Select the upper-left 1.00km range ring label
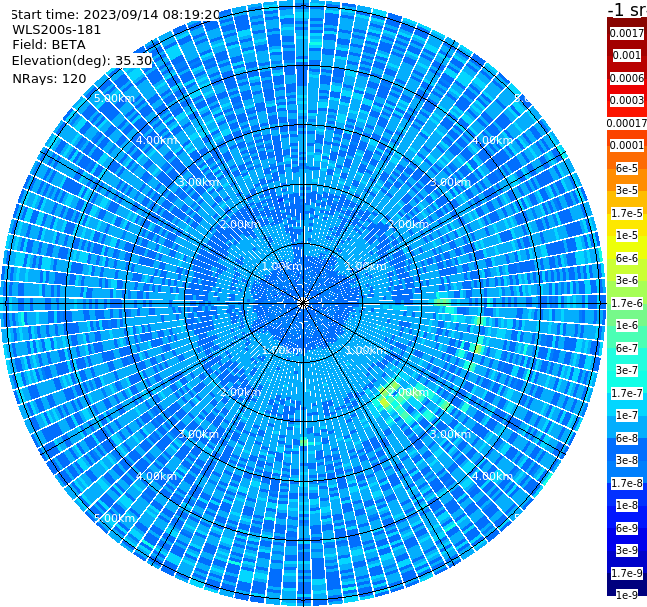The width and height of the screenshot is (647, 607). (x=282, y=266)
